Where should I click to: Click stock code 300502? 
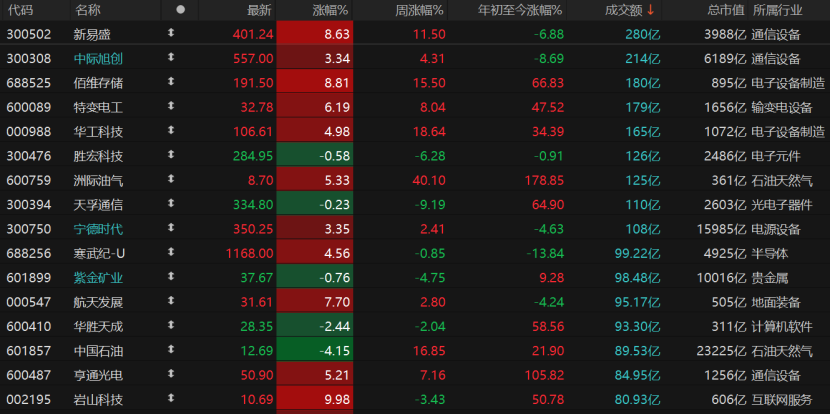tap(29, 34)
